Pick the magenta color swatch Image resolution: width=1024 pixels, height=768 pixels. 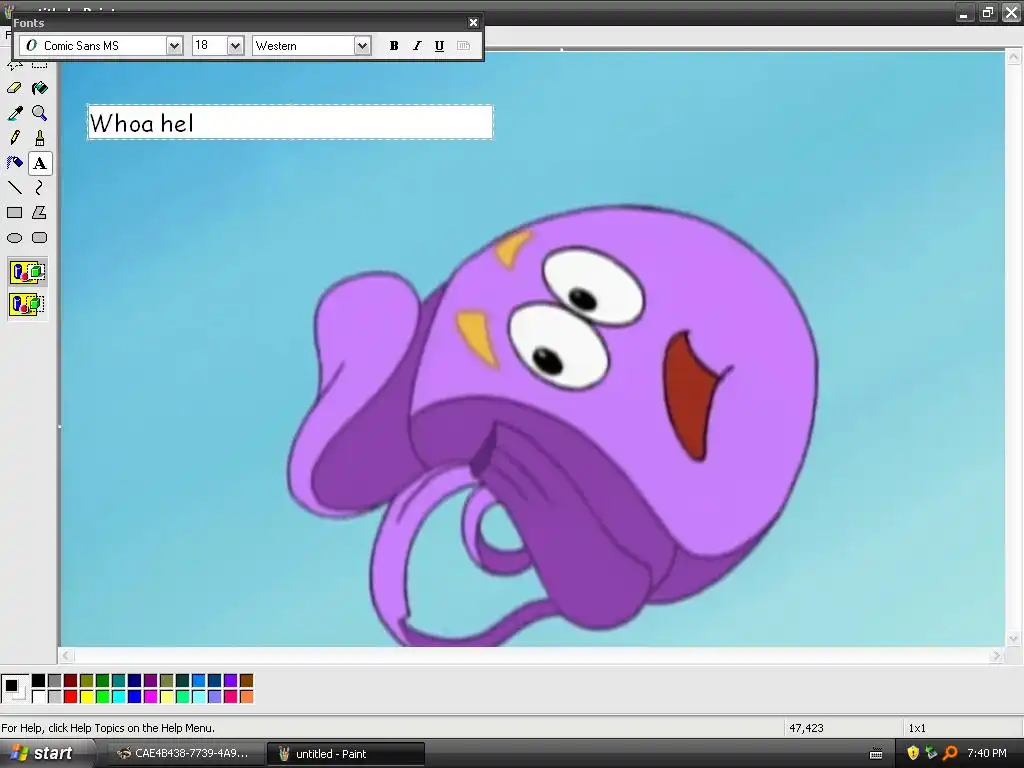point(151,697)
